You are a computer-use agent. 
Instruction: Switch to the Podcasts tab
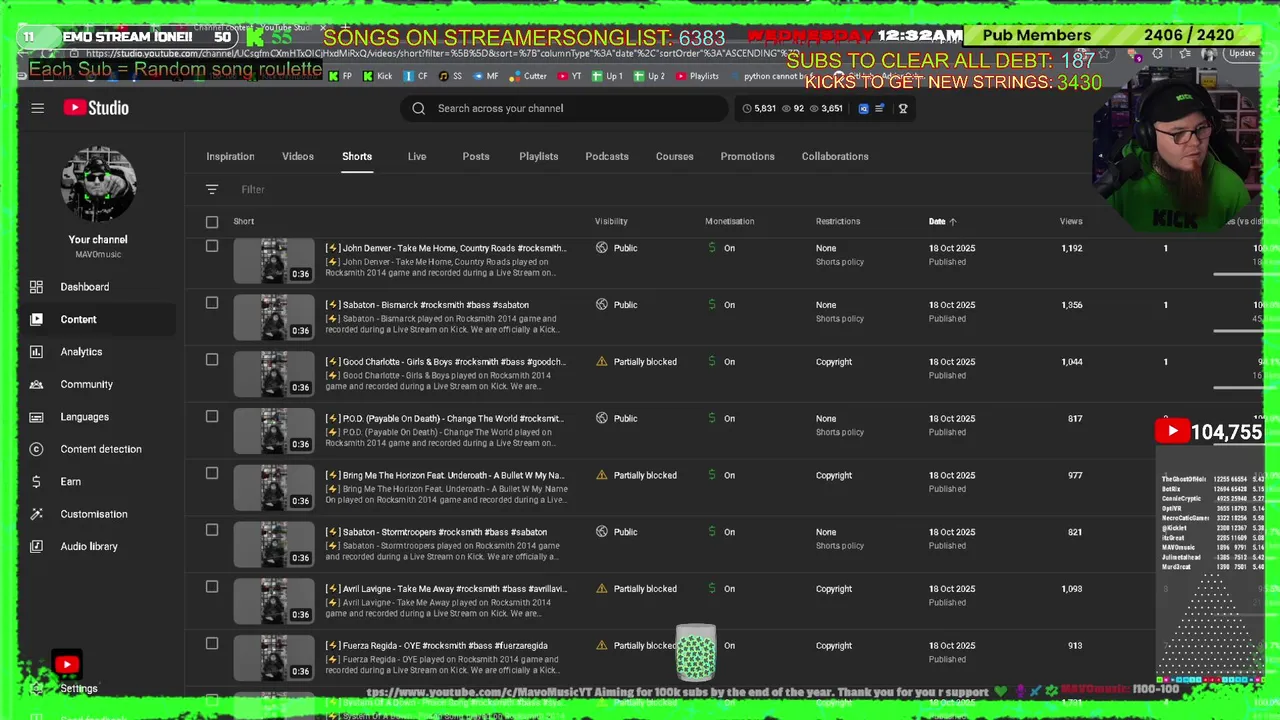(607, 156)
